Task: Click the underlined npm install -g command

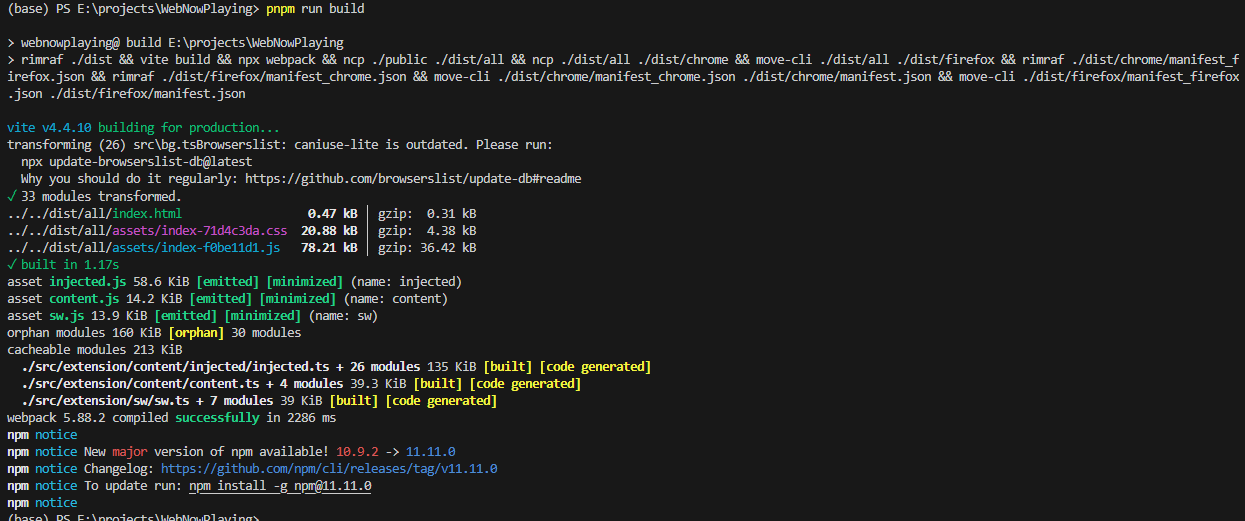Action: pos(280,486)
